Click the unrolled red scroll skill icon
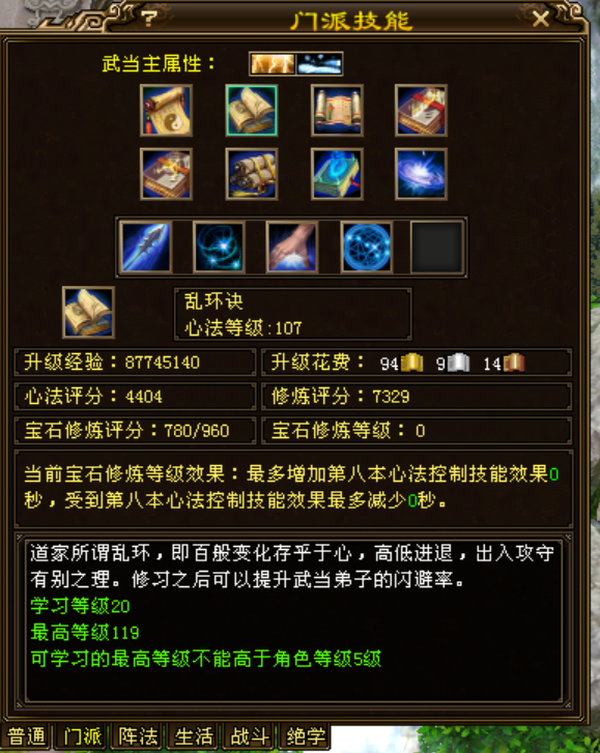The image size is (600, 753). click(x=337, y=110)
